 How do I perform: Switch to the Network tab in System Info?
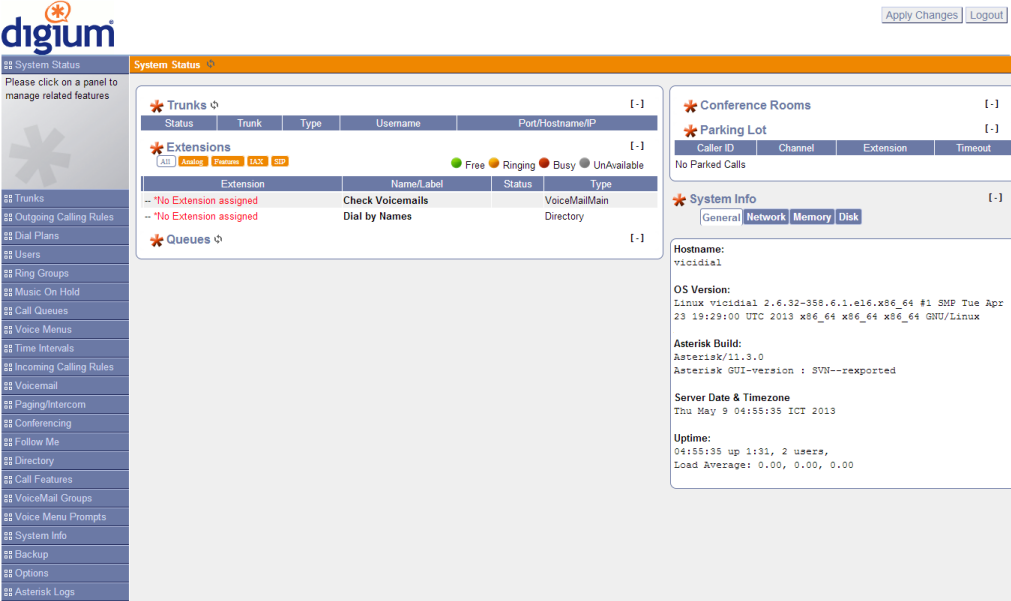pyautogui.click(x=766, y=217)
